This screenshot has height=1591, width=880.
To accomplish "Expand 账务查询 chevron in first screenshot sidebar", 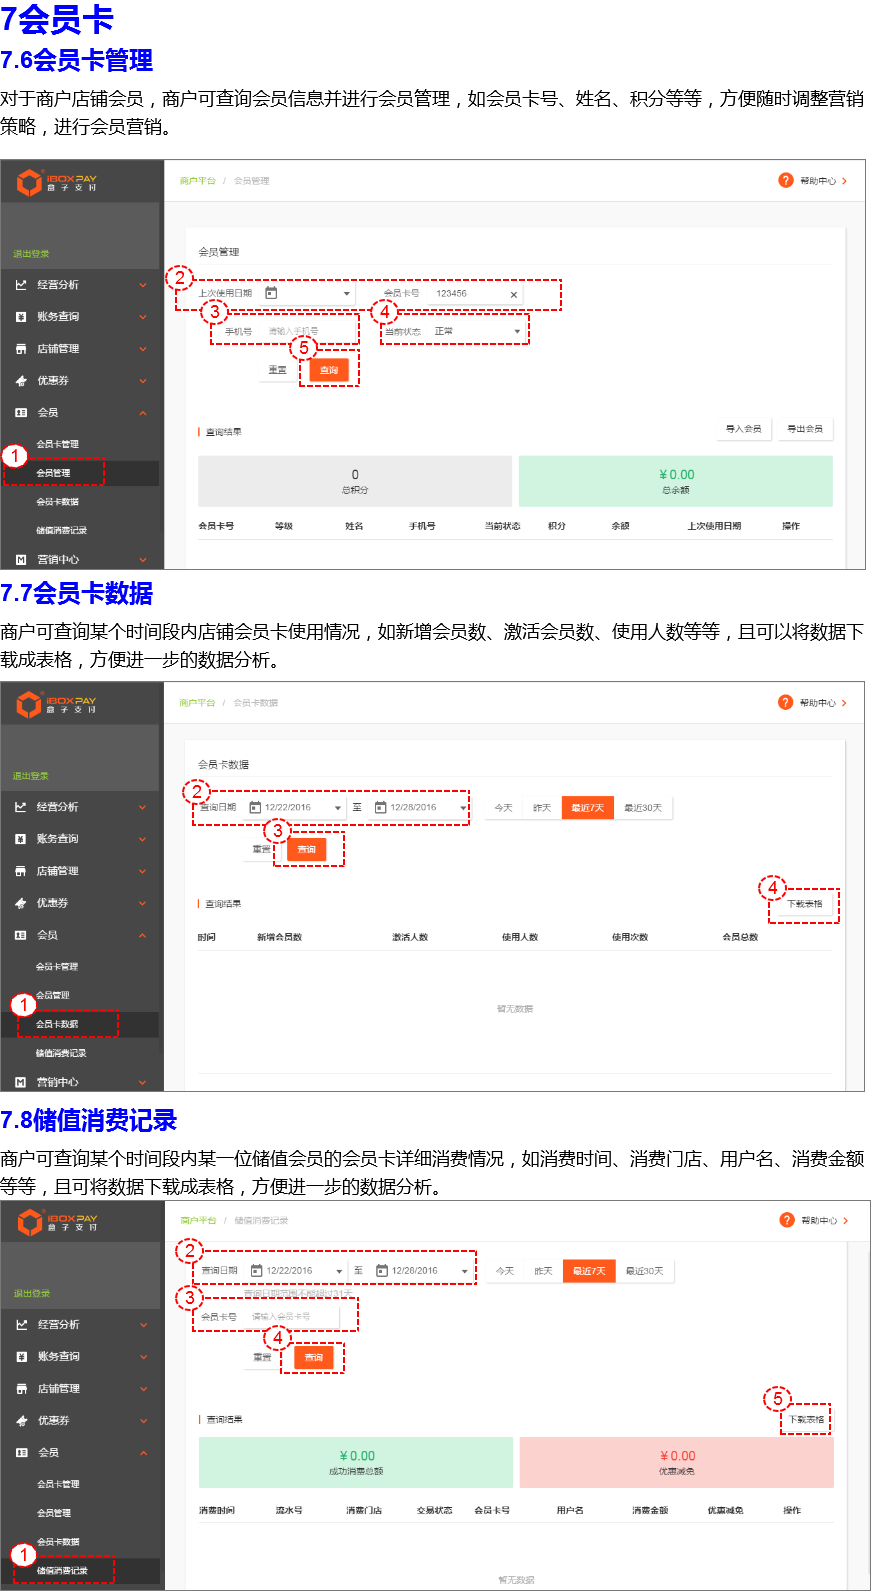I will (143, 317).
